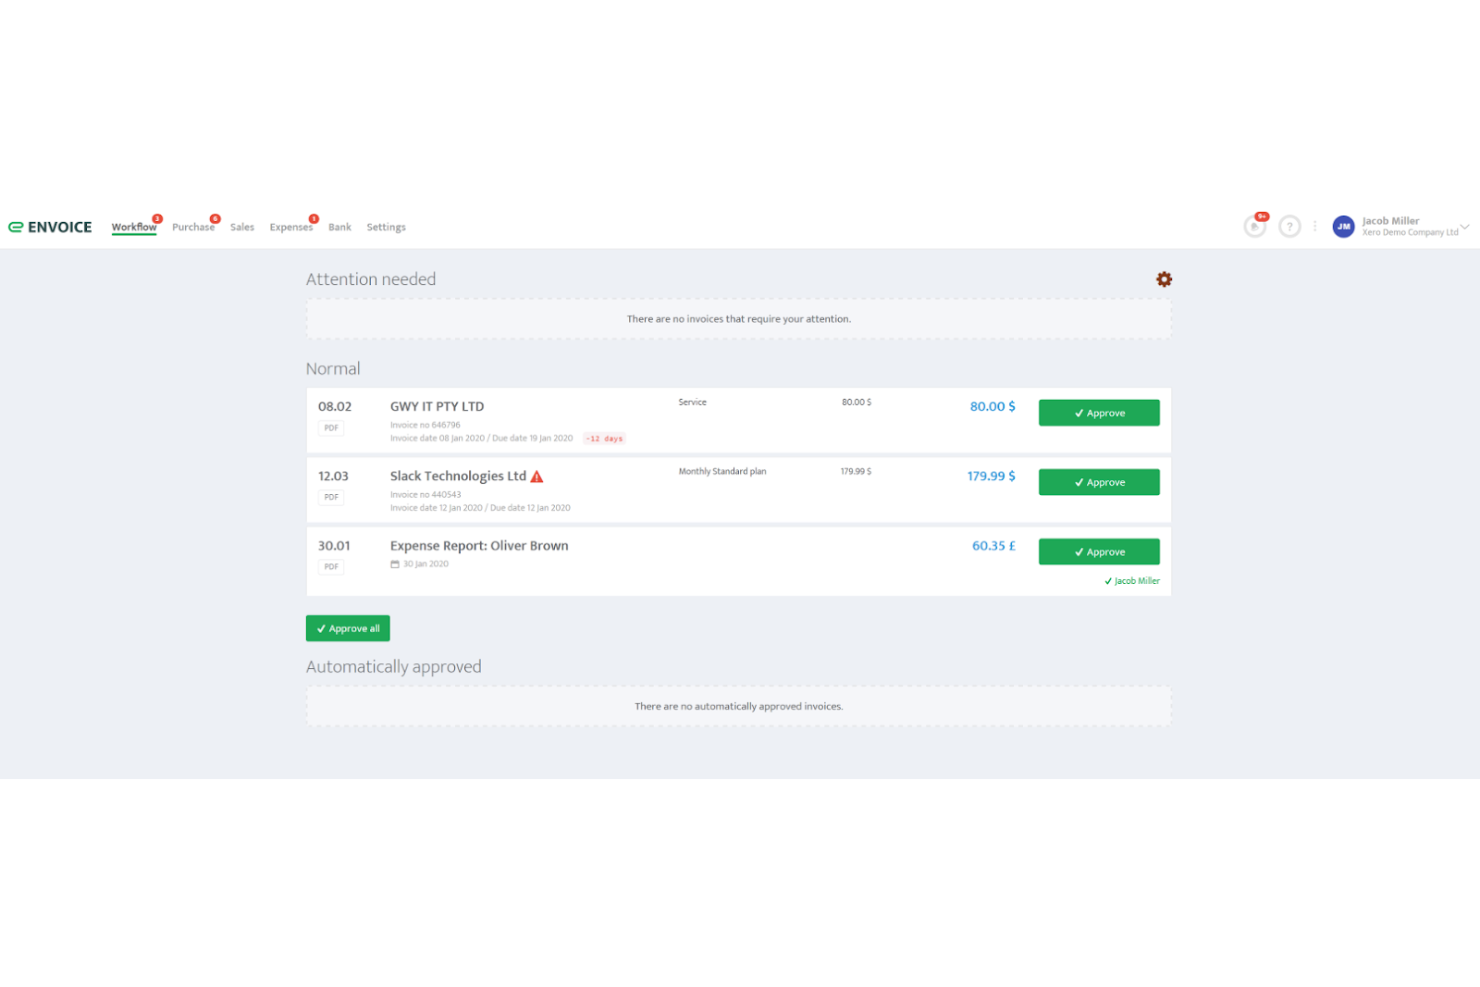Open the PDF for Oliver Brown's expense report
Screen dimensions: 1480x987
pos(330,566)
